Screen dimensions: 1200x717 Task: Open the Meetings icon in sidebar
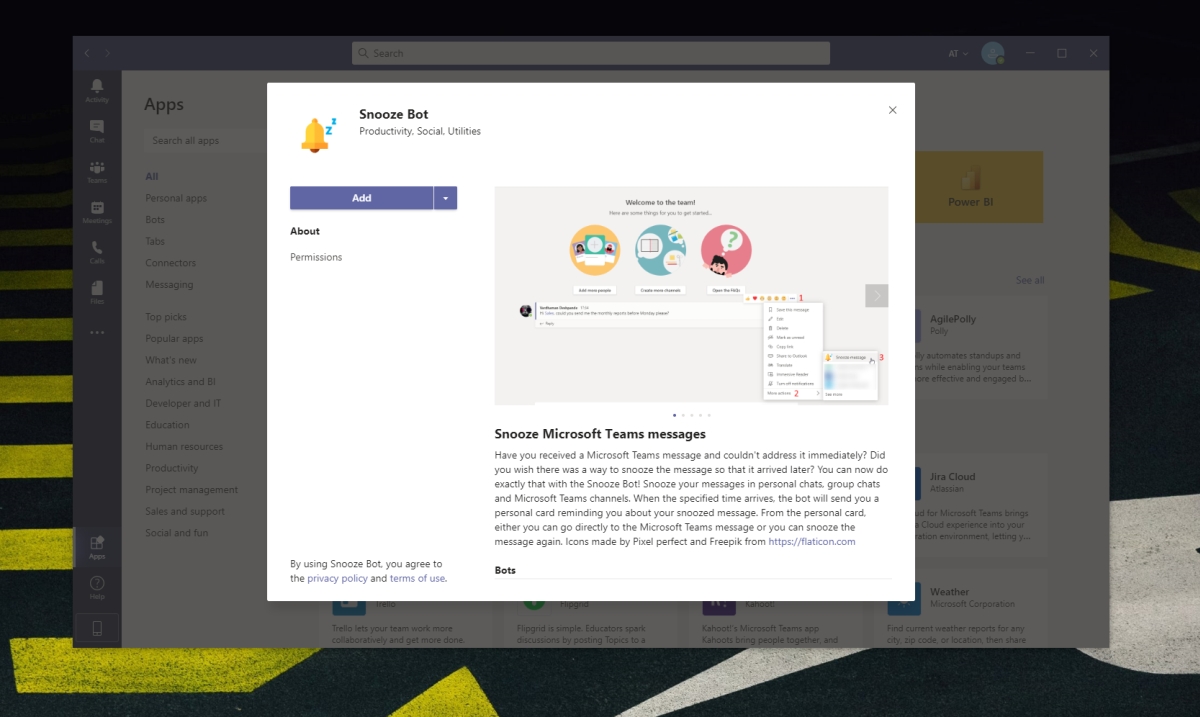[97, 212]
